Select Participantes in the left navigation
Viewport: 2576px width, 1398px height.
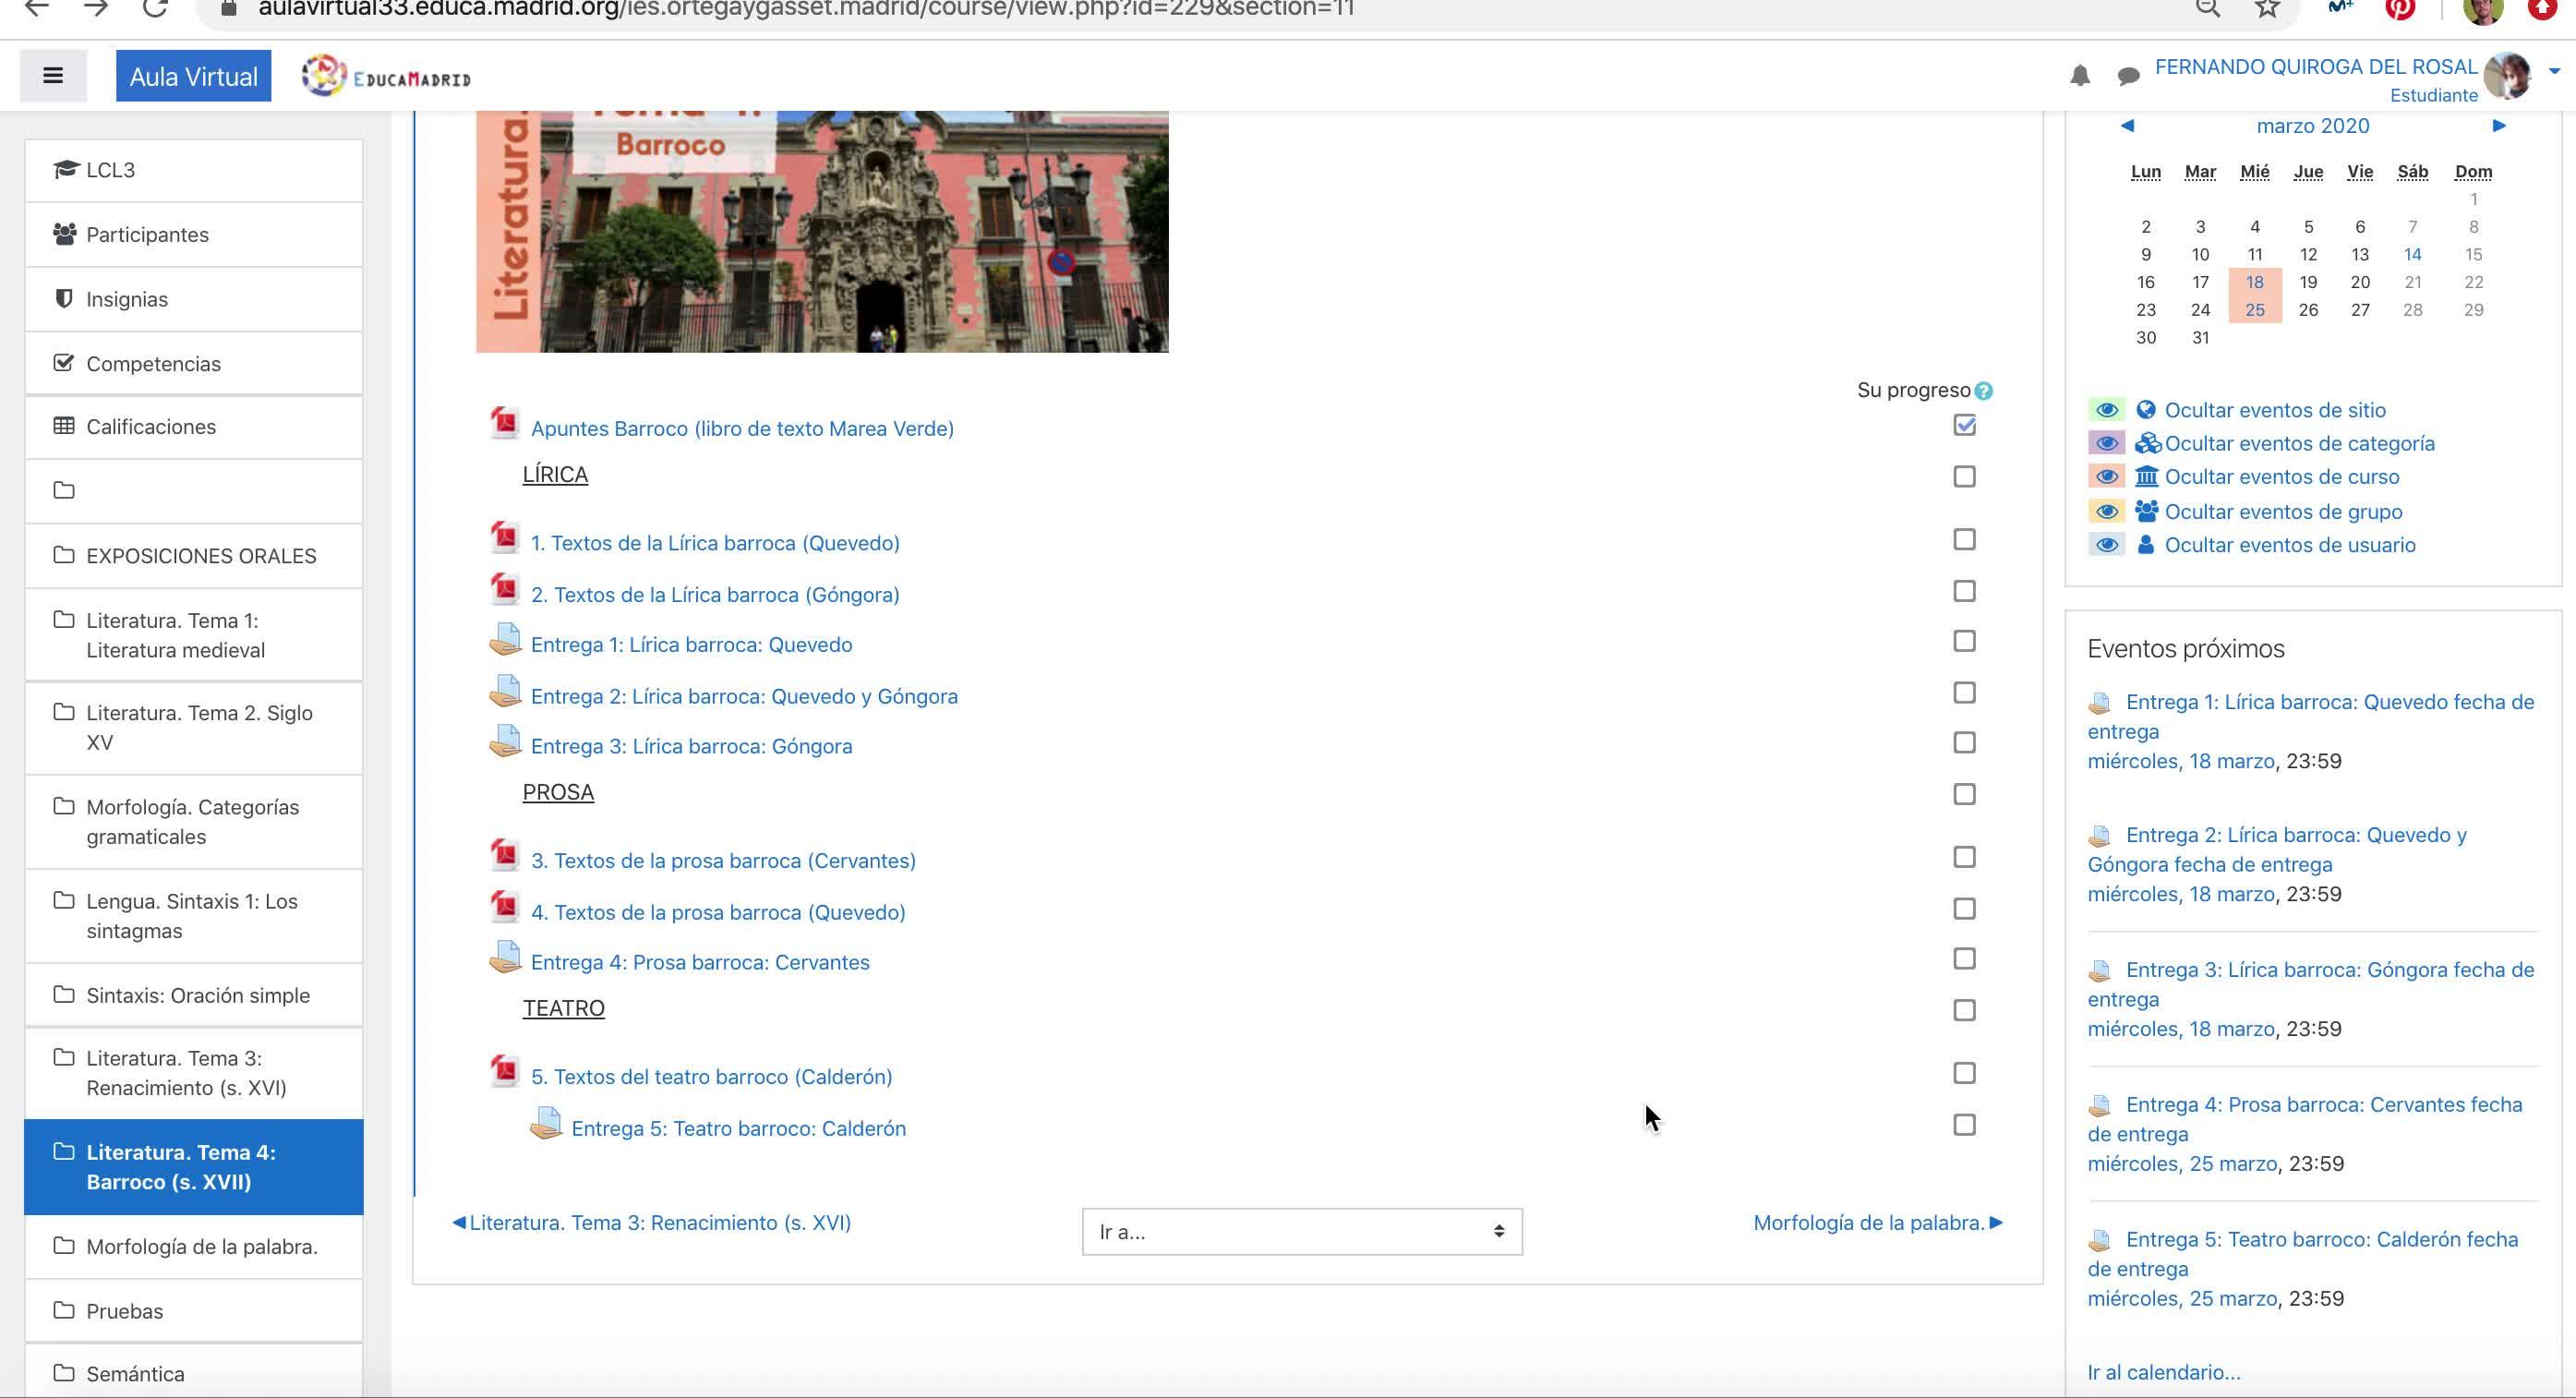pos(147,235)
